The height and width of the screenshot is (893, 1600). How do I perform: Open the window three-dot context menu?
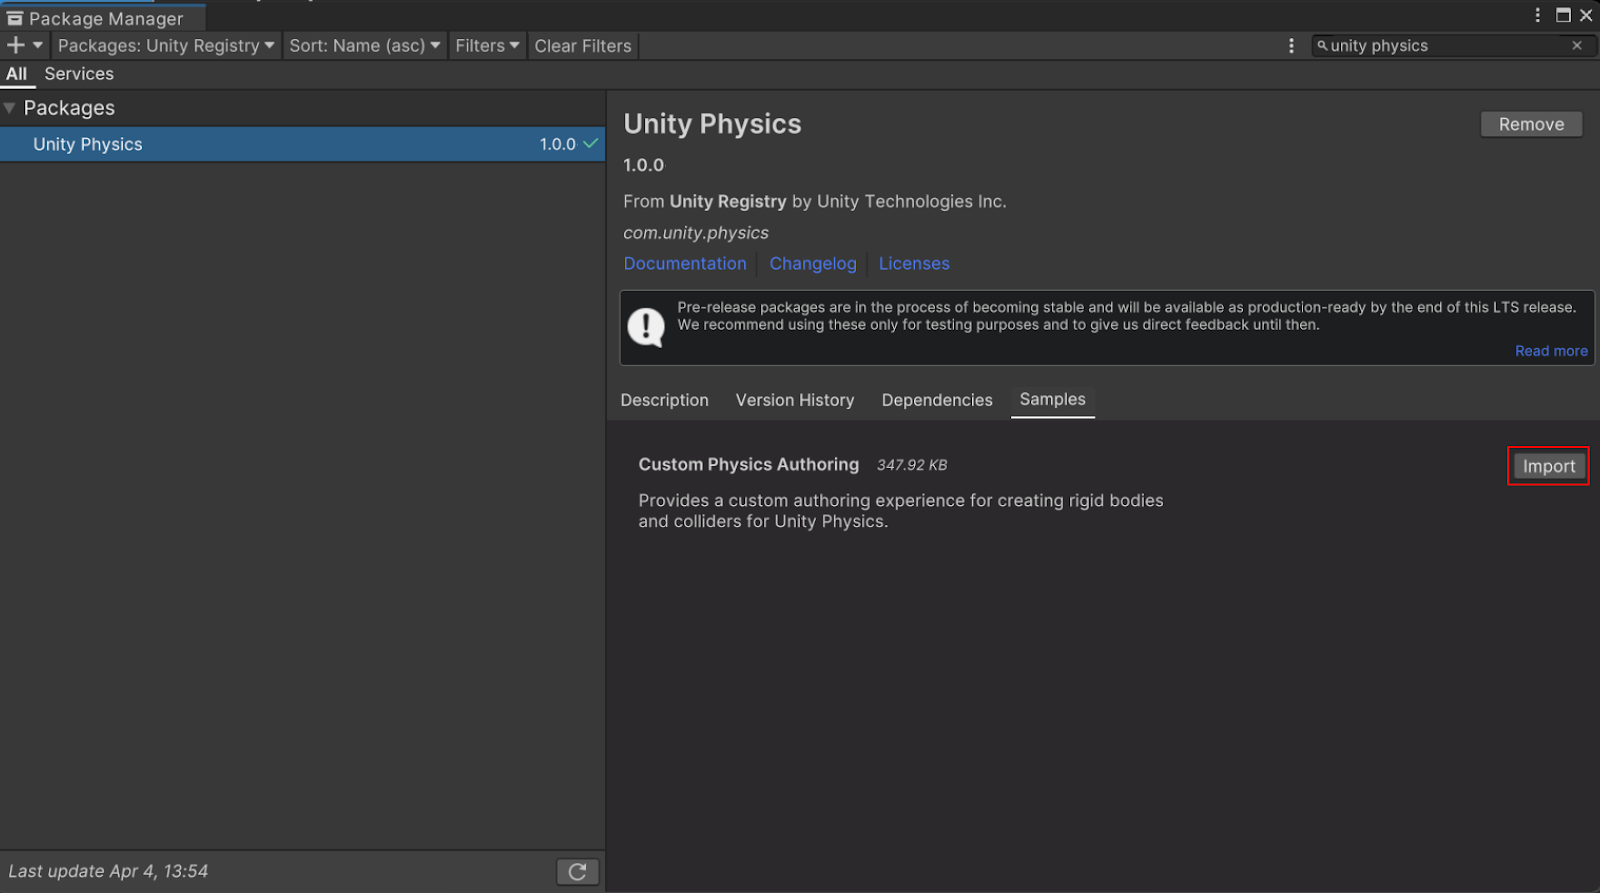(1538, 15)
